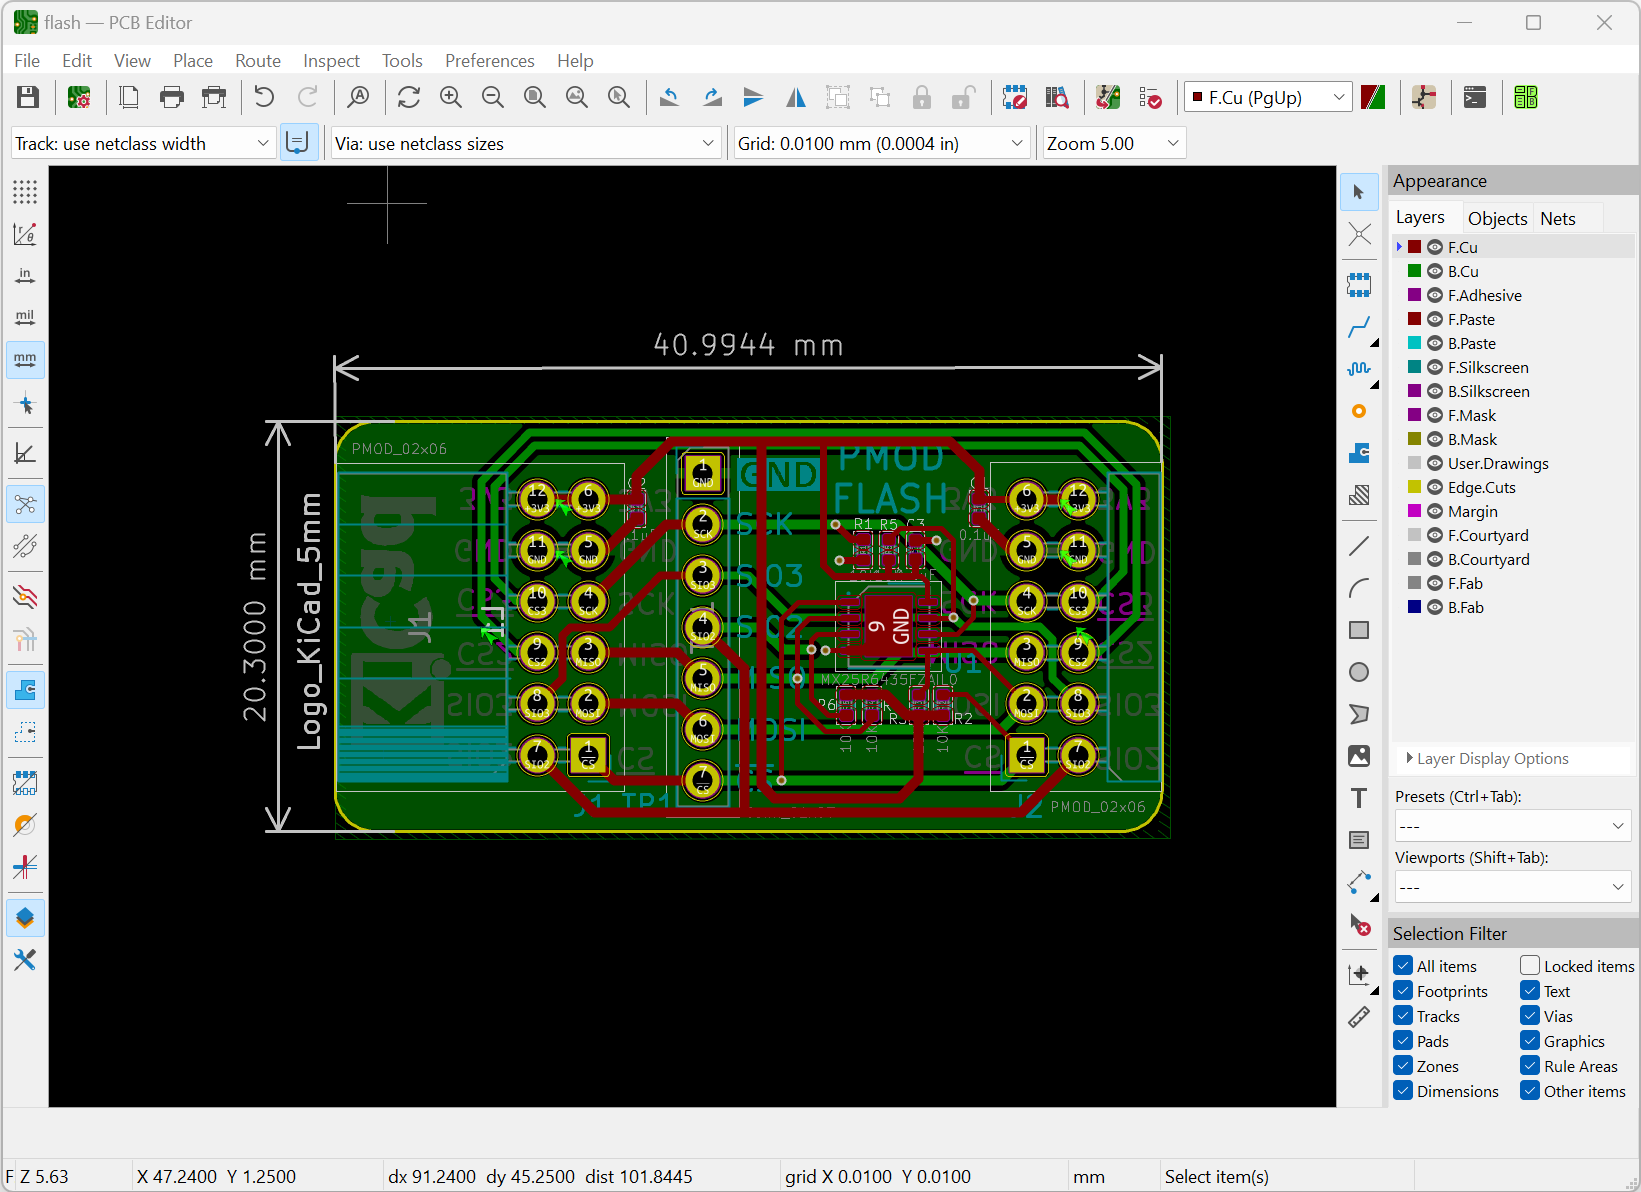Hide the B.Cu layer visibility
This screenshot has height=1192, width=1641.
click(1435, 271)
